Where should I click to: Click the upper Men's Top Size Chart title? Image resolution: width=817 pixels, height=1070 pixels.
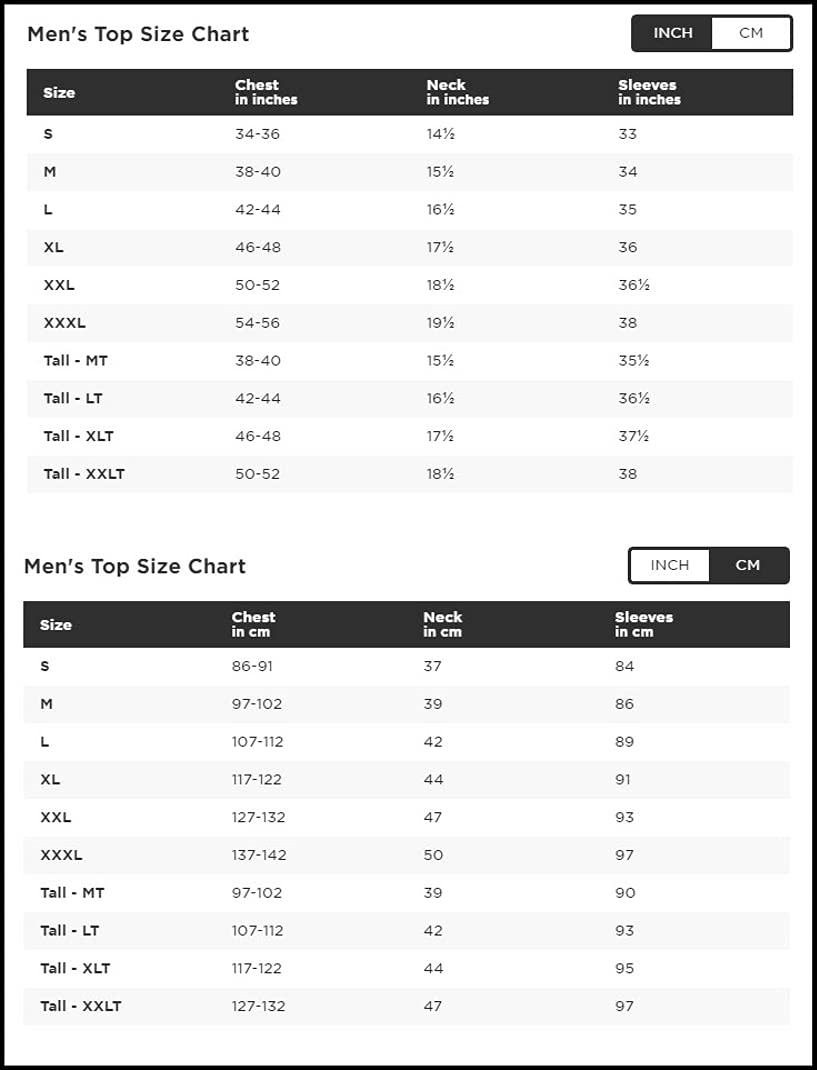tap(138, 34)
